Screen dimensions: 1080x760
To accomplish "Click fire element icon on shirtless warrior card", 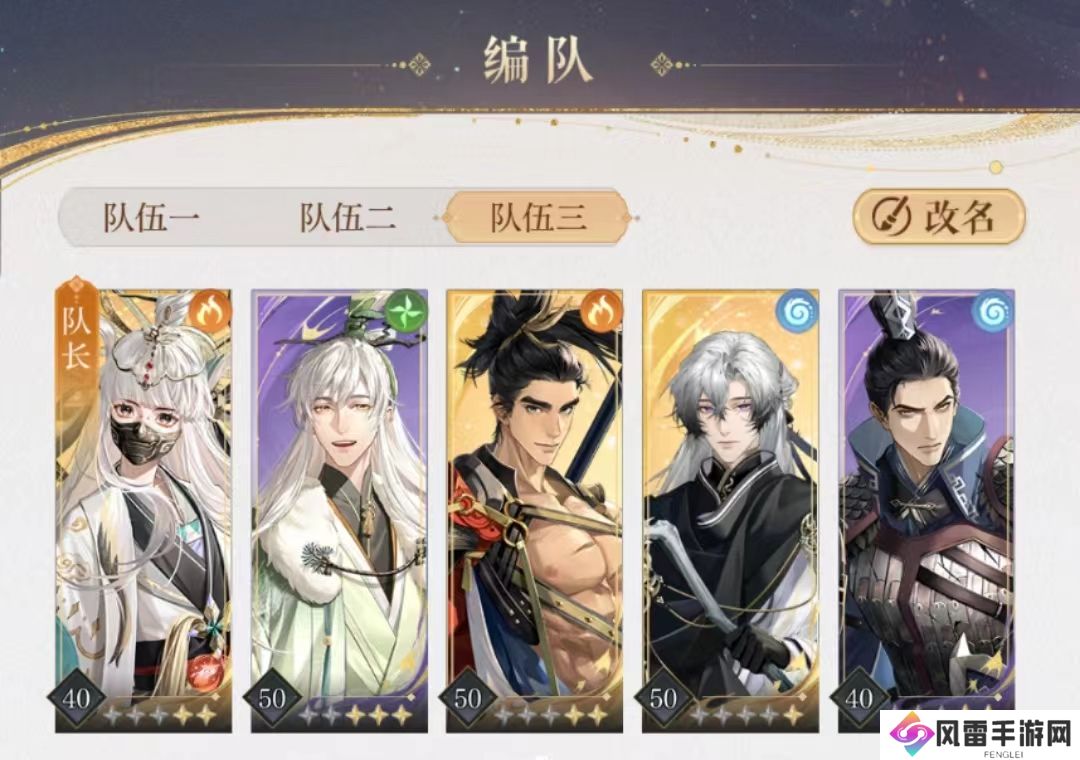I will click(x=601, y=310).
